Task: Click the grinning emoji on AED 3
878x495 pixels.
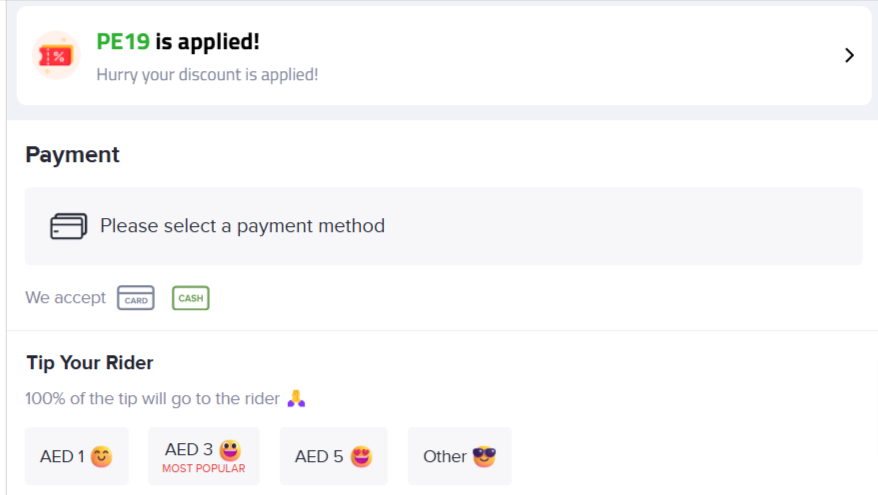Action: [230, 449]
